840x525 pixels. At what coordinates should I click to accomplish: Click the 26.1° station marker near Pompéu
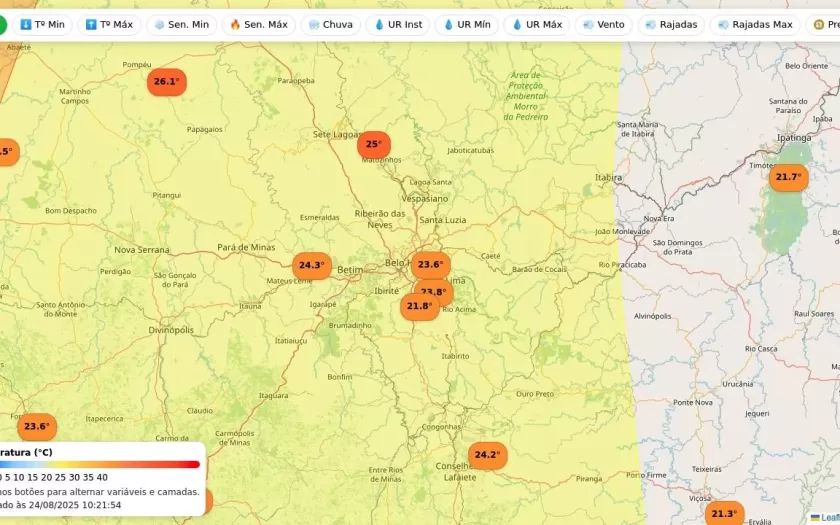[166, 82]
